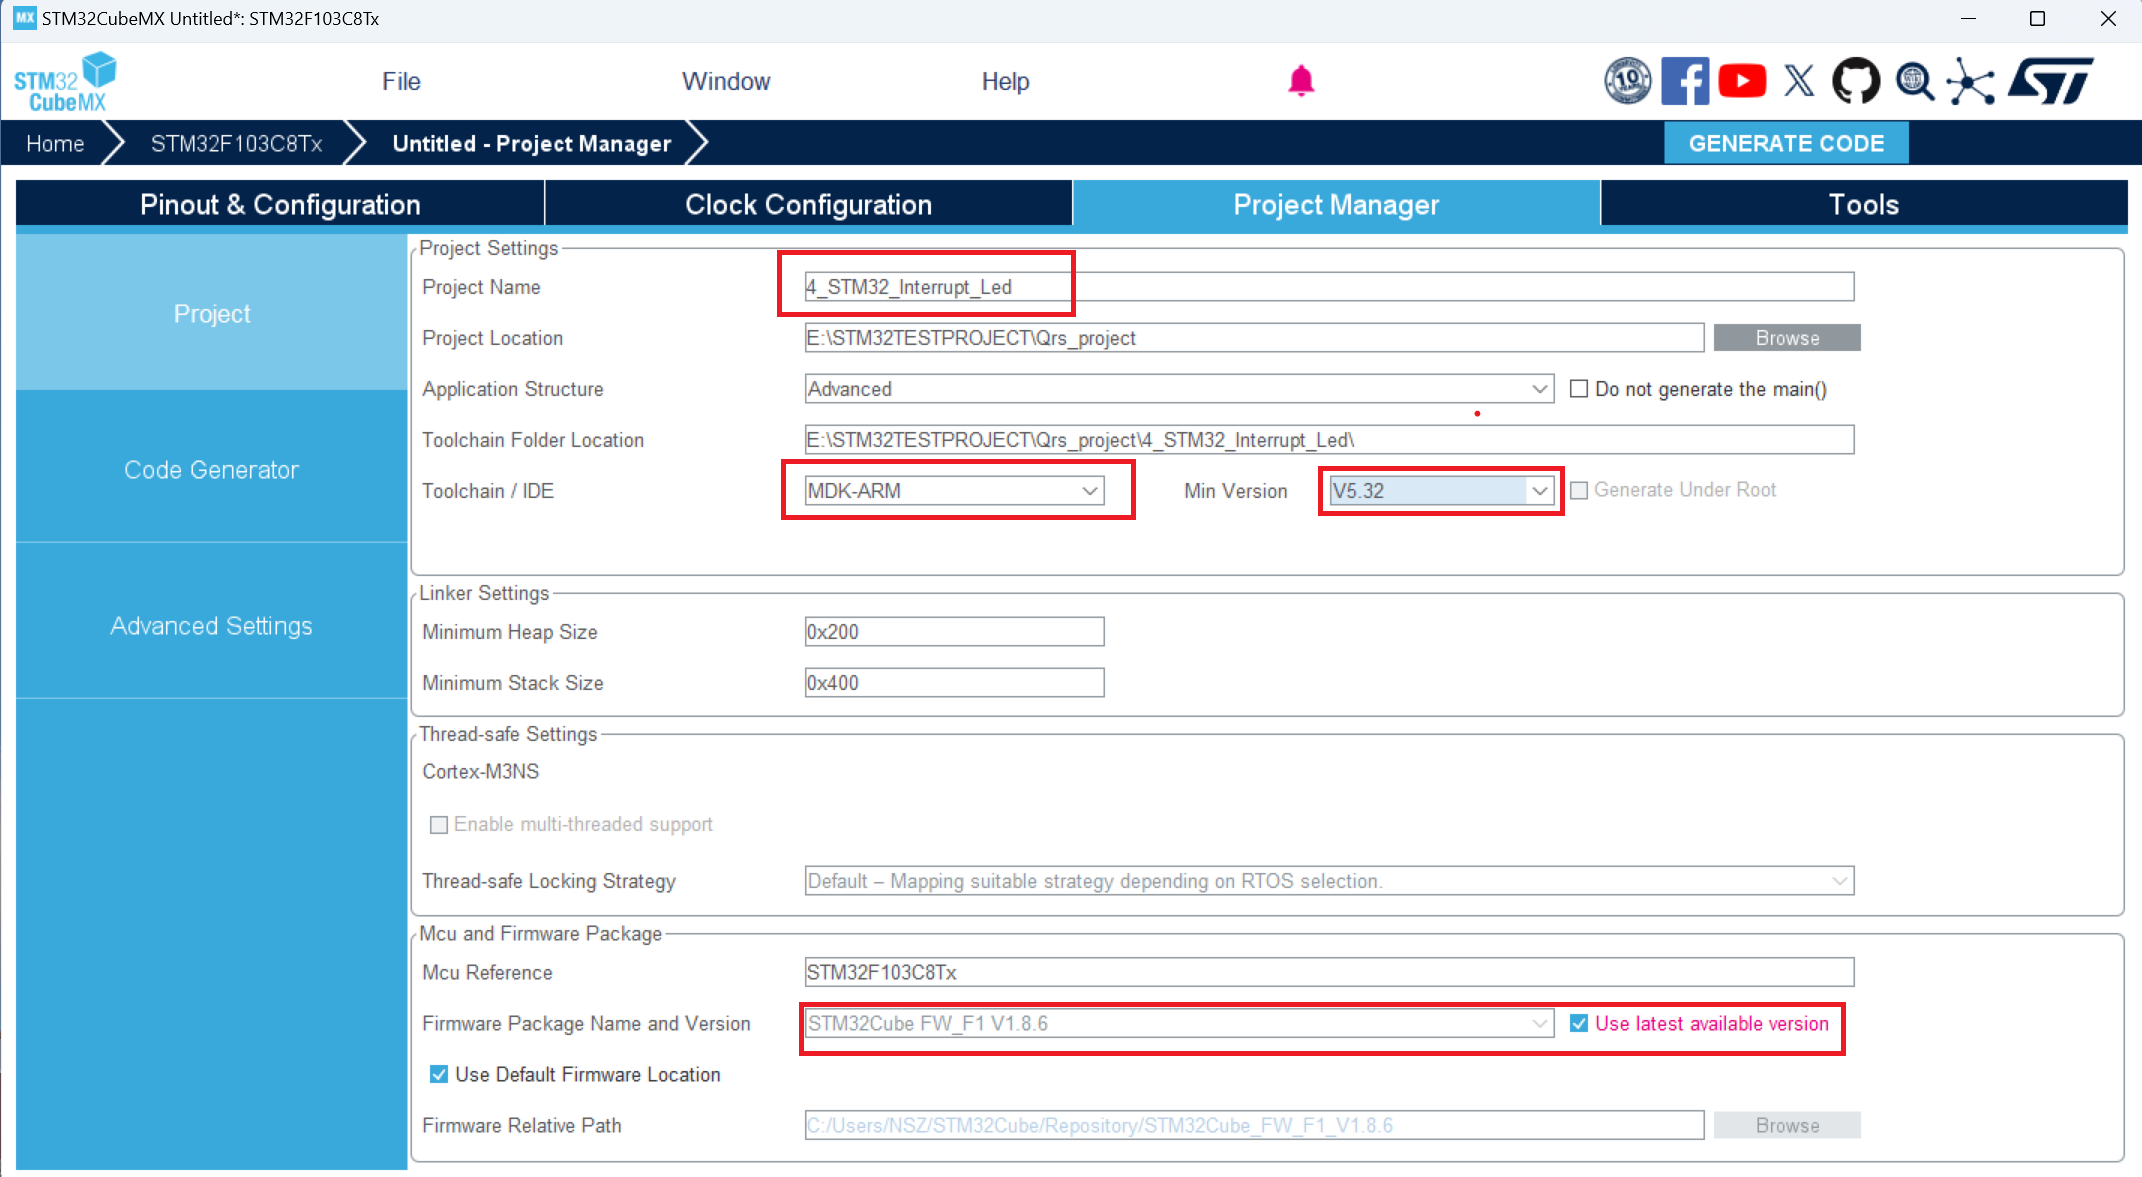Click the GitHub icon in header
The image size is (2142, 1177).
point(1855,81)
